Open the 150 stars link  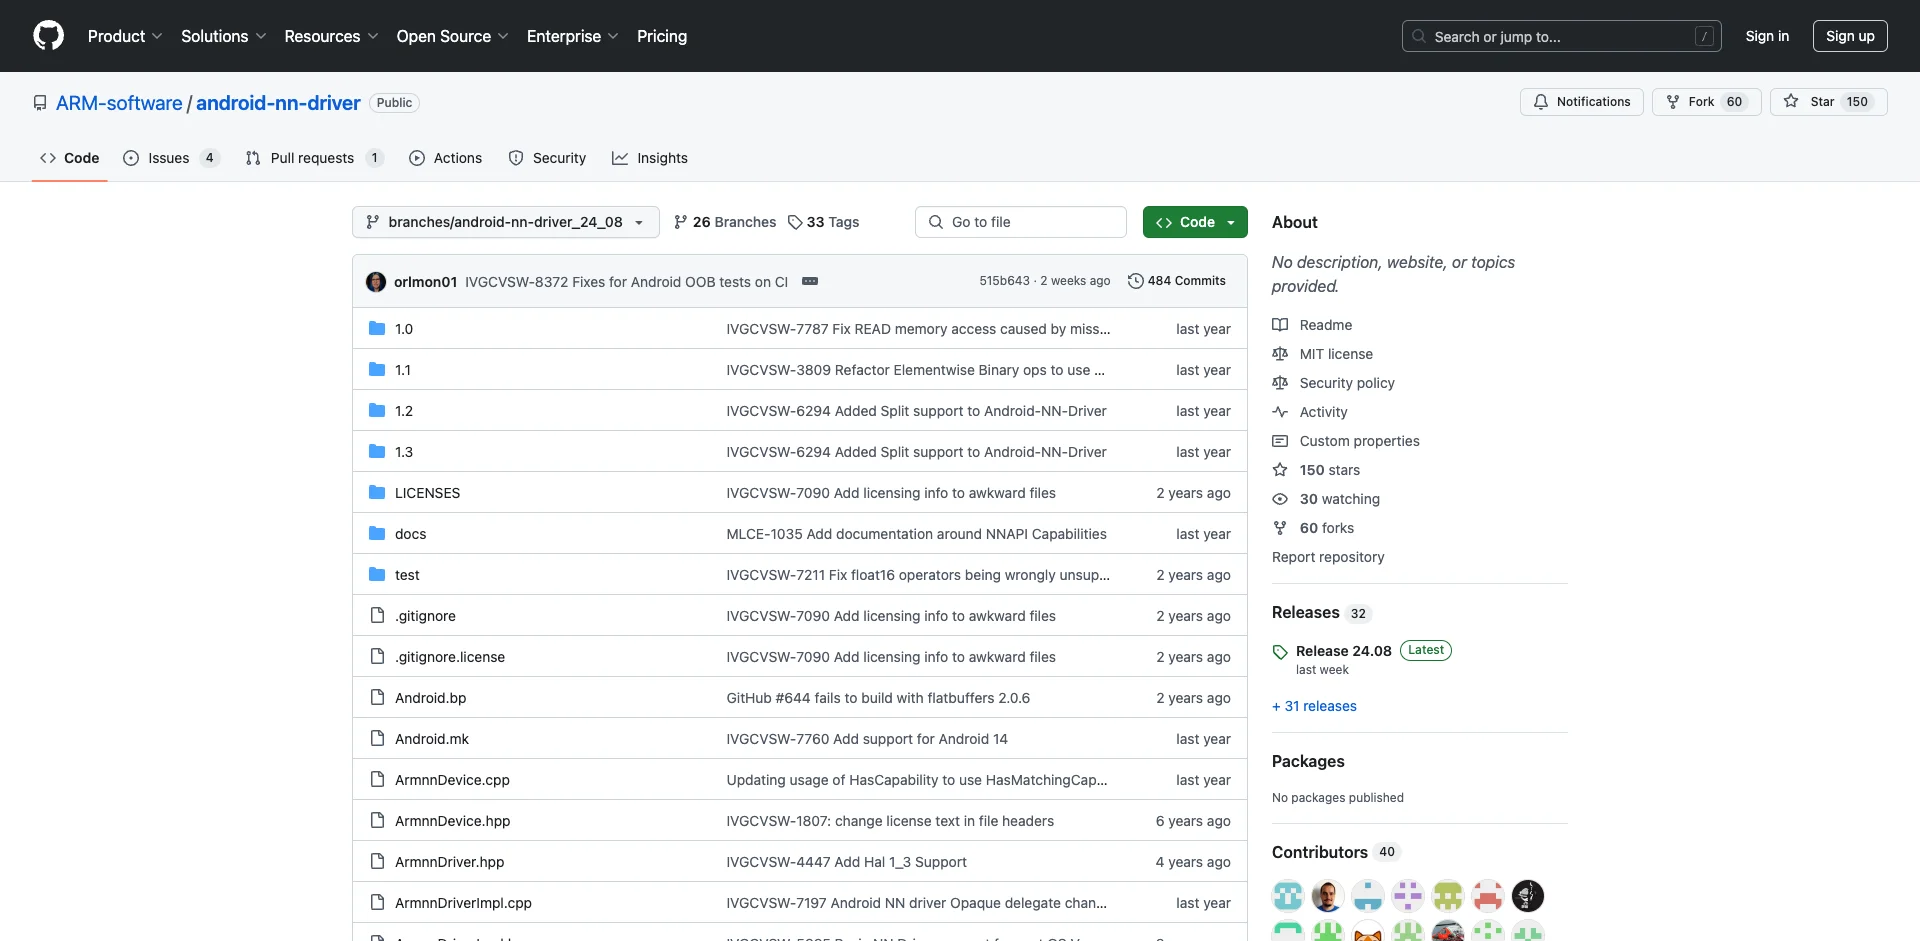[1329, 470]
